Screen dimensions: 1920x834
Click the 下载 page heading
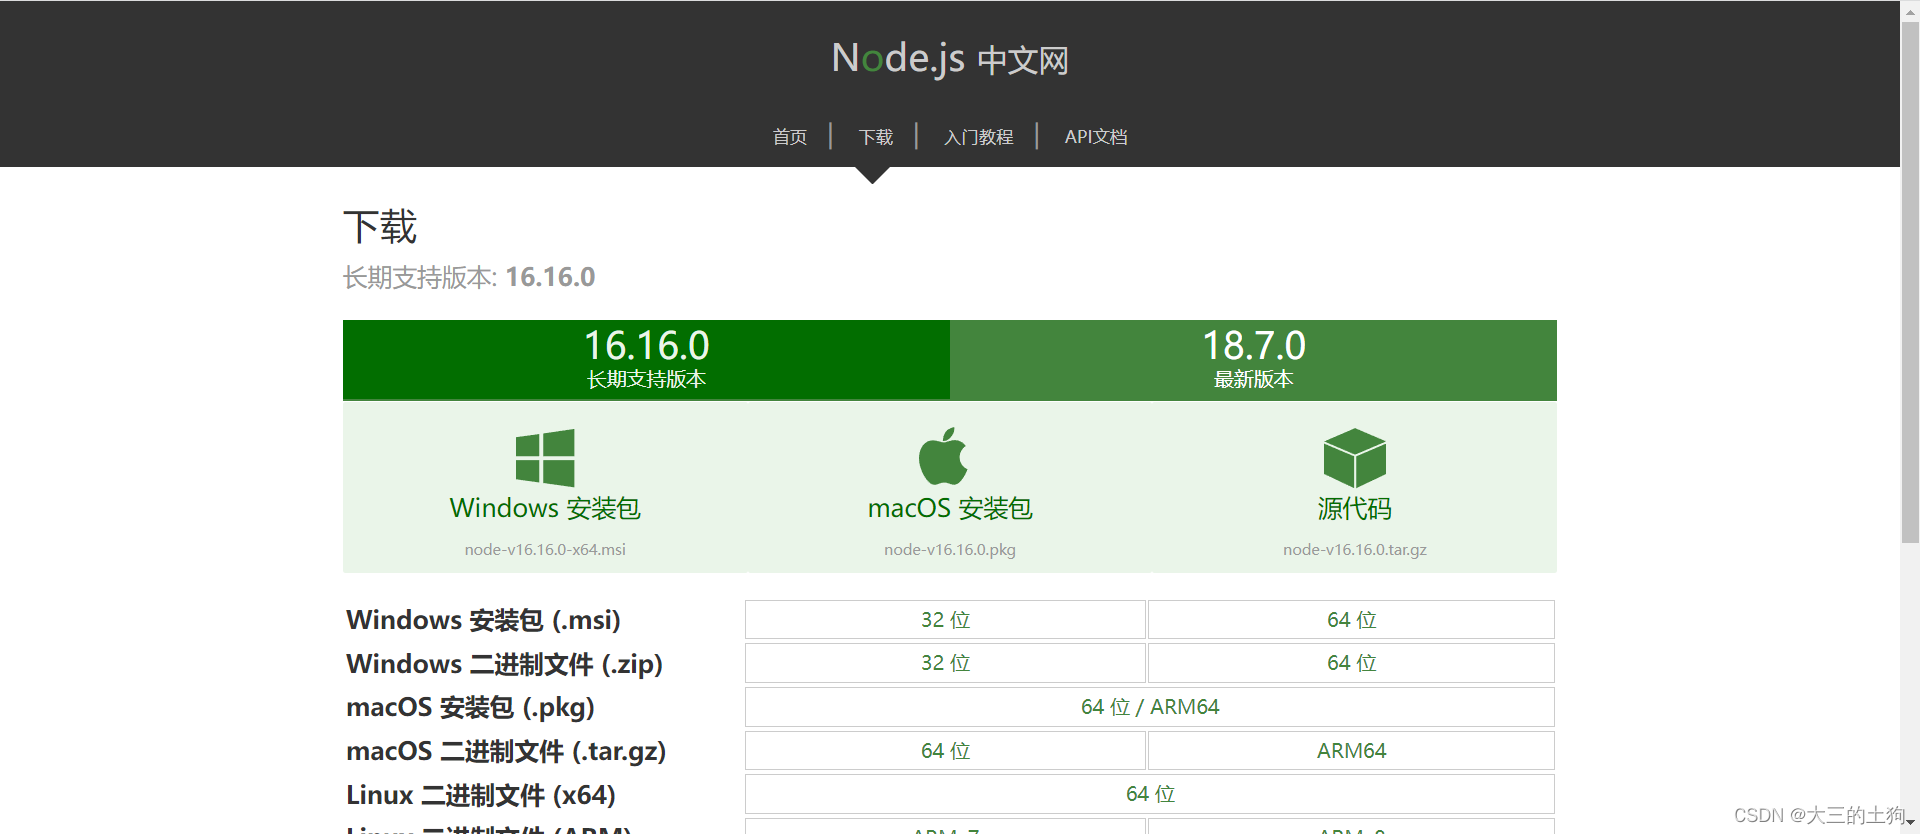380,227
